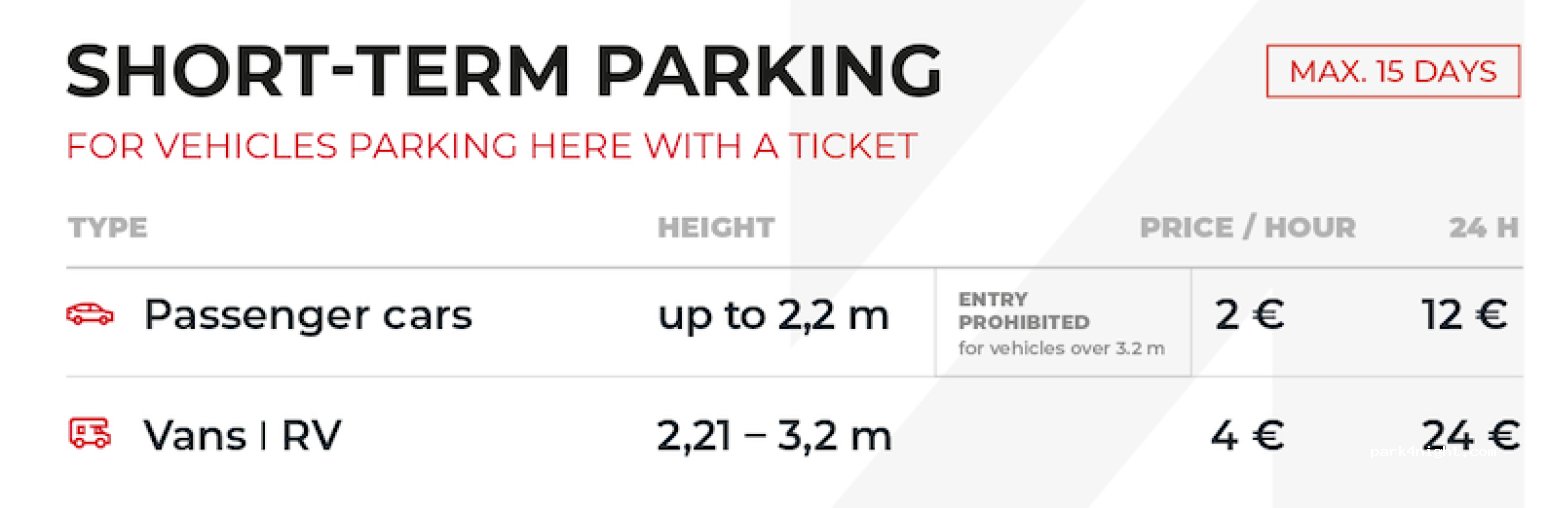Click the 24 H column header

pos(1483,228)
